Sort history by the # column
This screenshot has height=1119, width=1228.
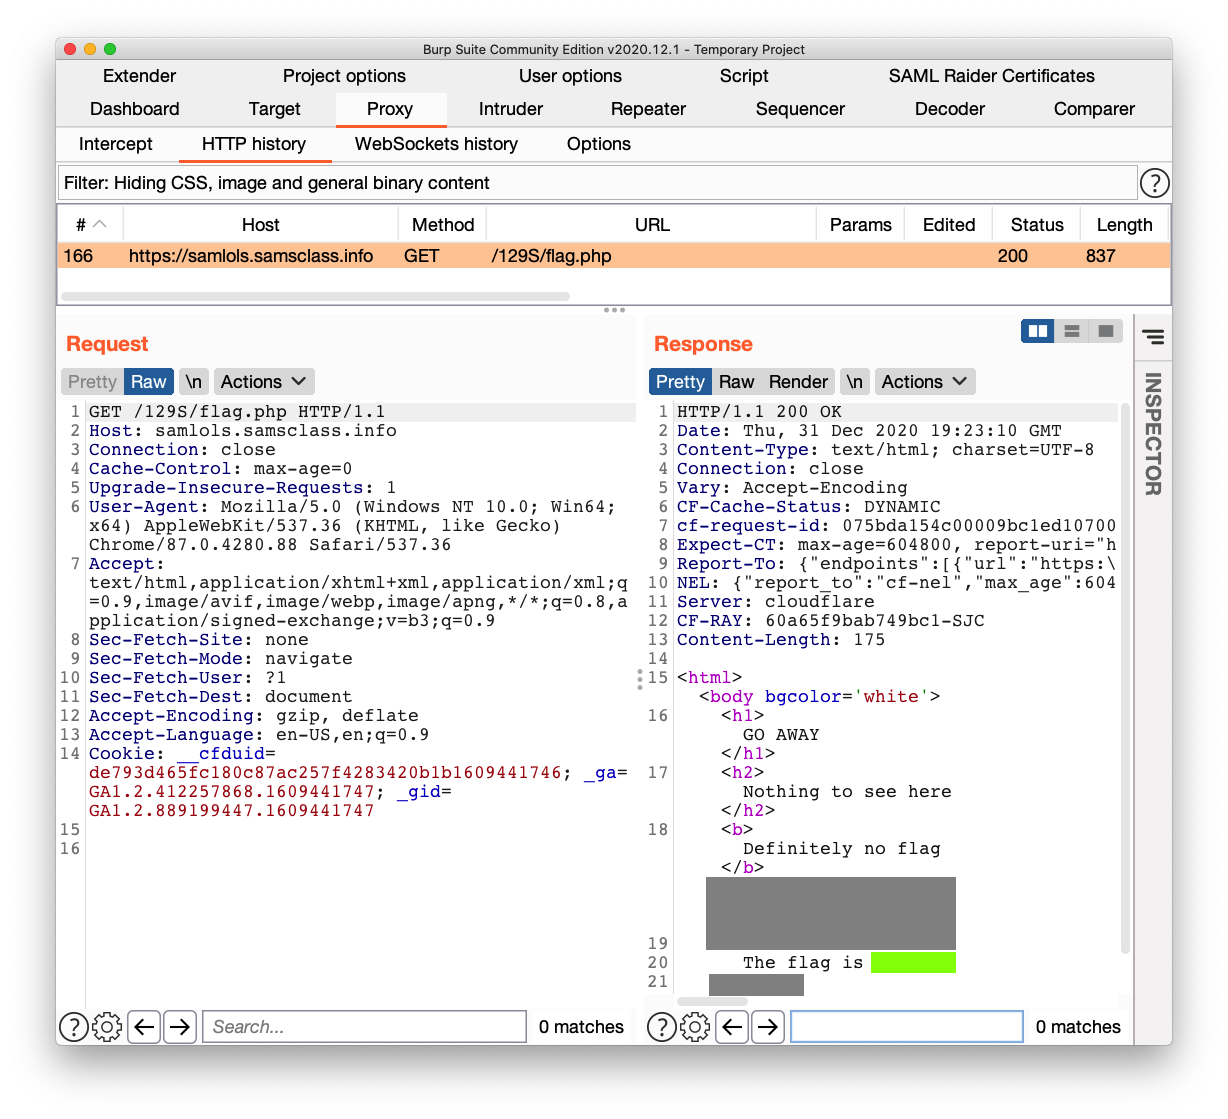coord(90,225)
